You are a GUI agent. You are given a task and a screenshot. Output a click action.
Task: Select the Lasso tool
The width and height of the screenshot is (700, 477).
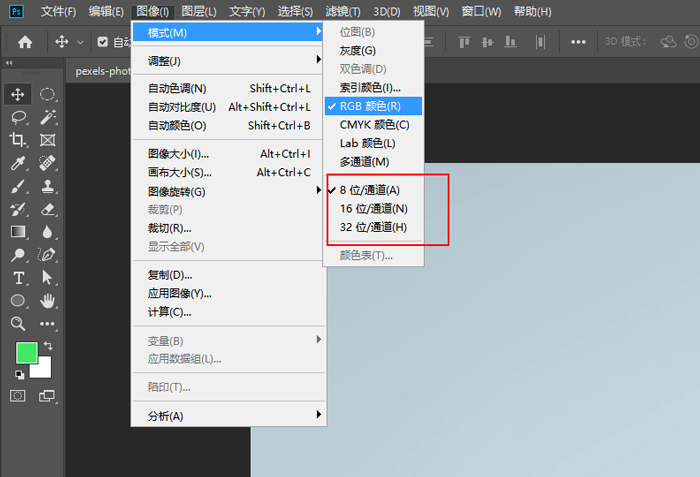pyautogui.click(x=18, y=117)
